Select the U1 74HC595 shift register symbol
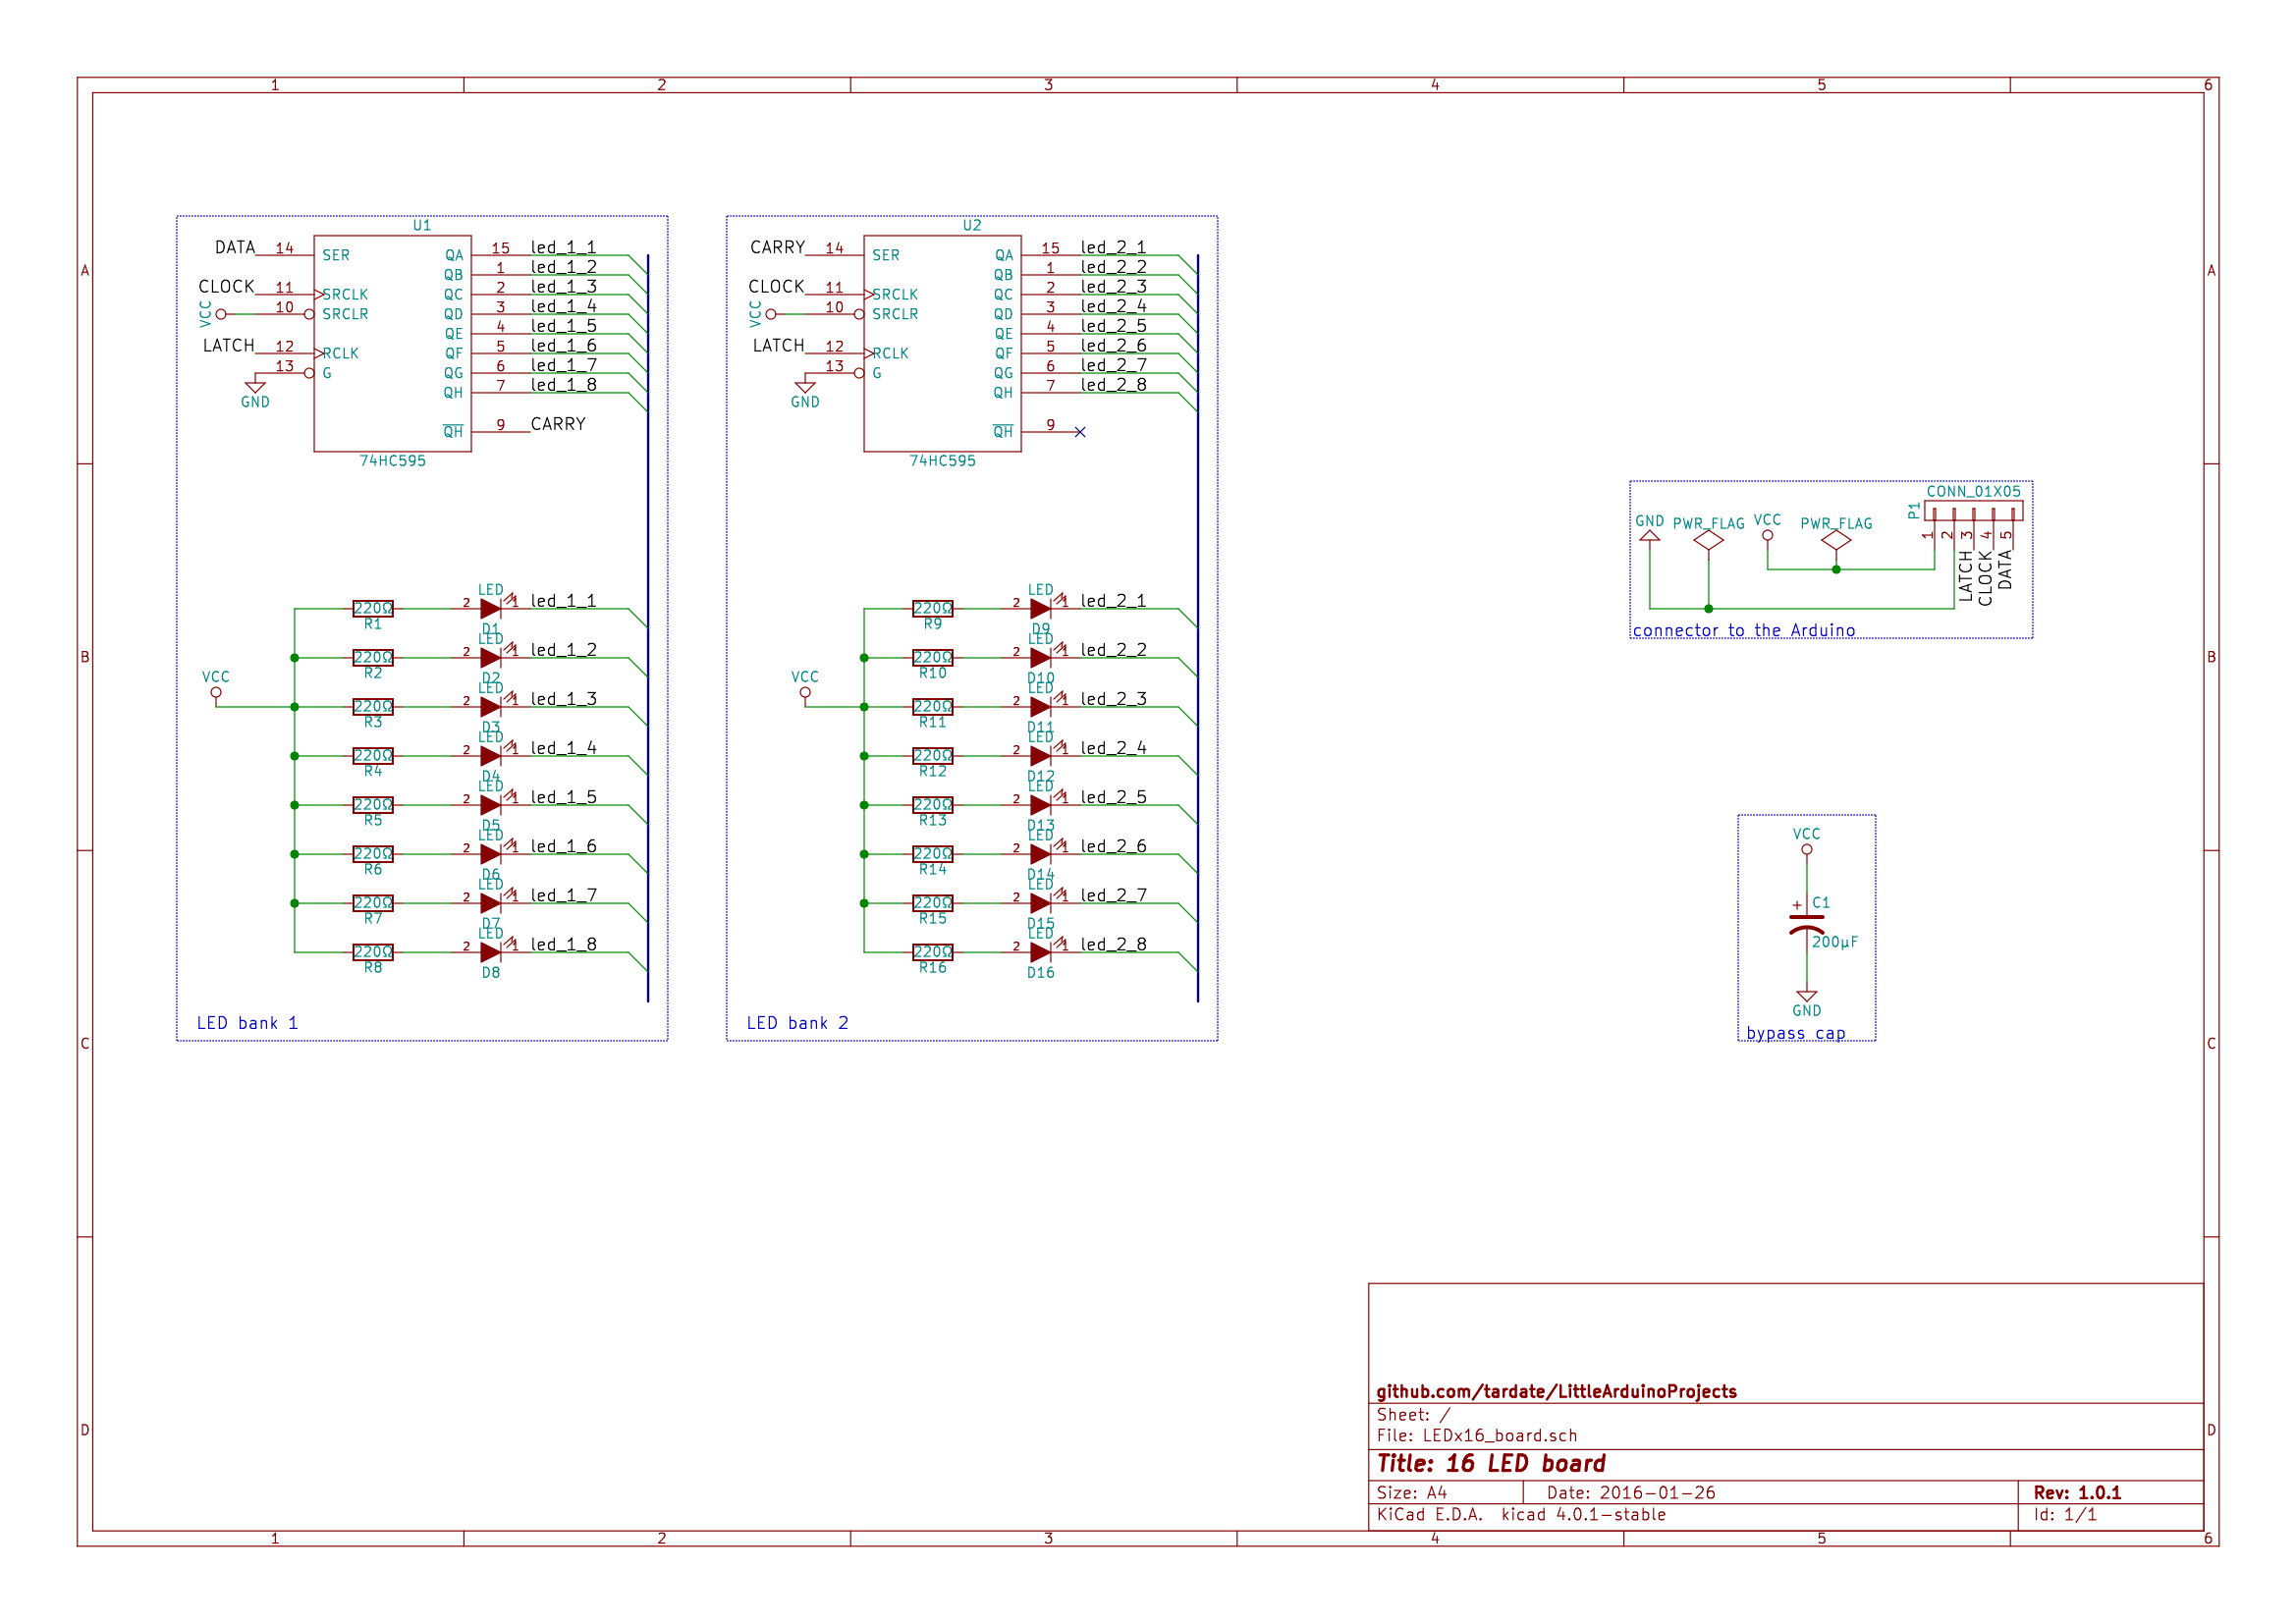 point(395,345)
